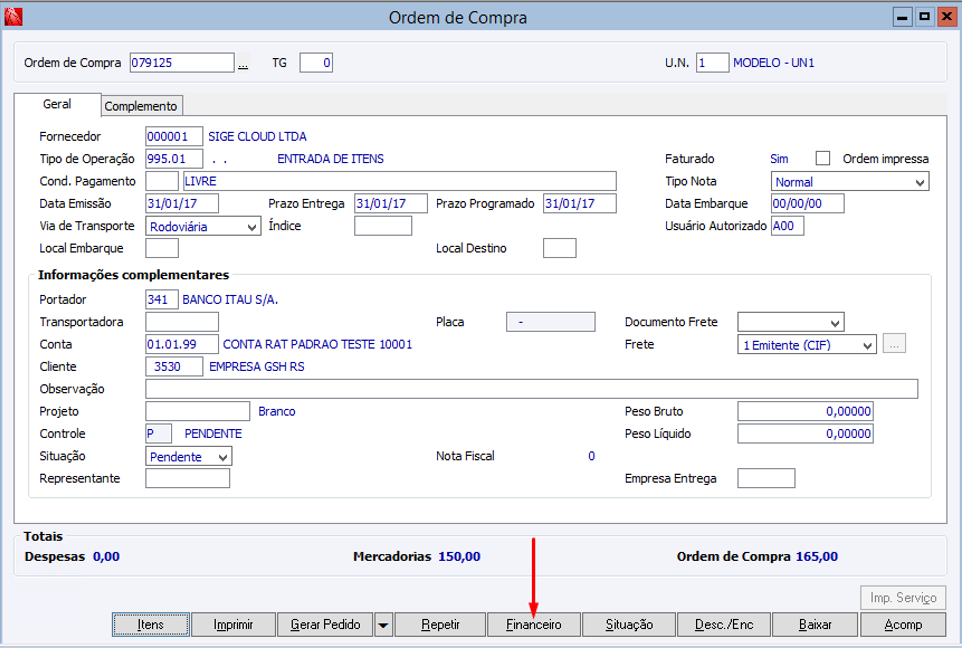Screen dimensions: 966x648
Task: Toggle the Ordem impressa checkbox
Action: [x=822, y=158]
